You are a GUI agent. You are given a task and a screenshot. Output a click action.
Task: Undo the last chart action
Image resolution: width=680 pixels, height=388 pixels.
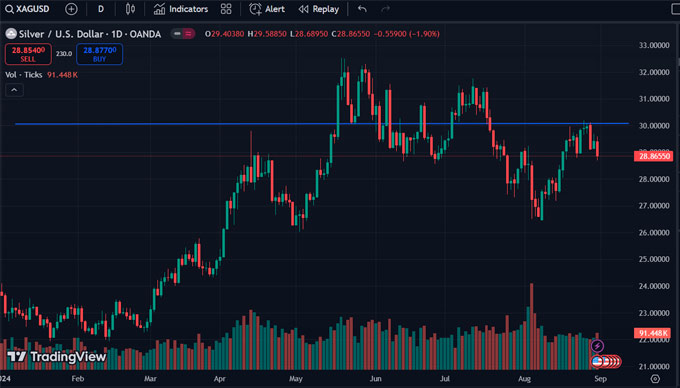[362, 9]
